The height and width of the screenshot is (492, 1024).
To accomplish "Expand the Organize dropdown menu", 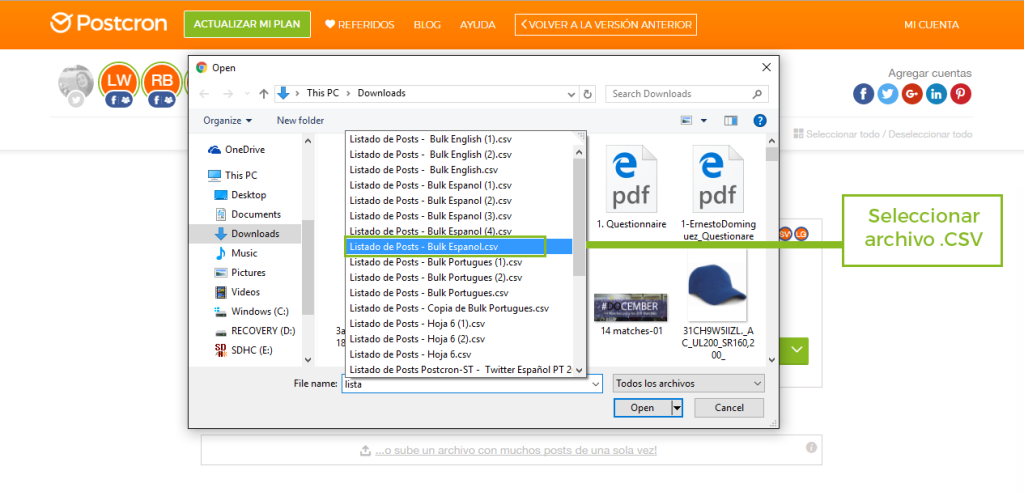I will click(228, 120).
